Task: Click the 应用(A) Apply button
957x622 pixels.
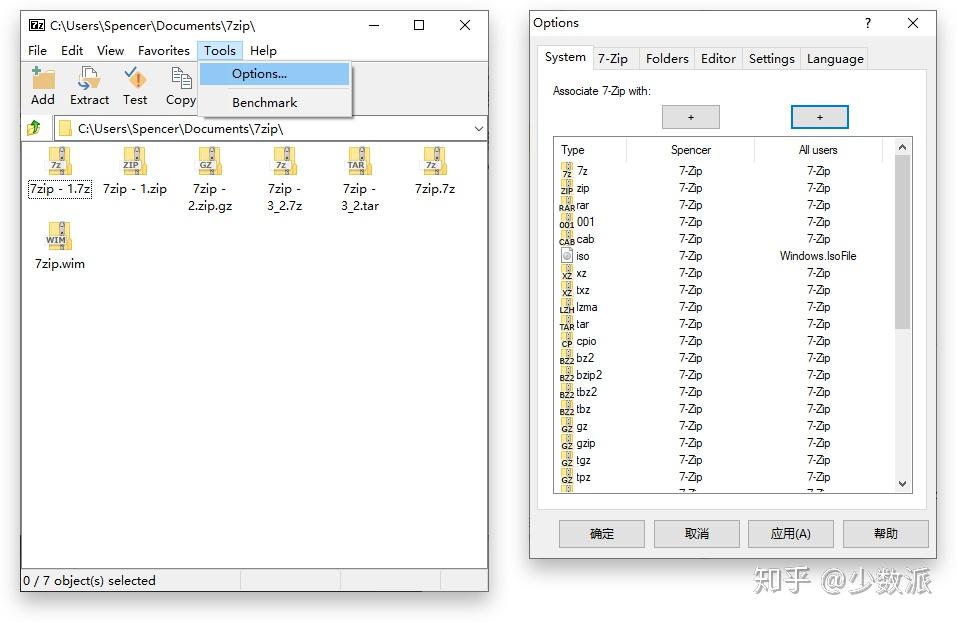Action: 790,534
